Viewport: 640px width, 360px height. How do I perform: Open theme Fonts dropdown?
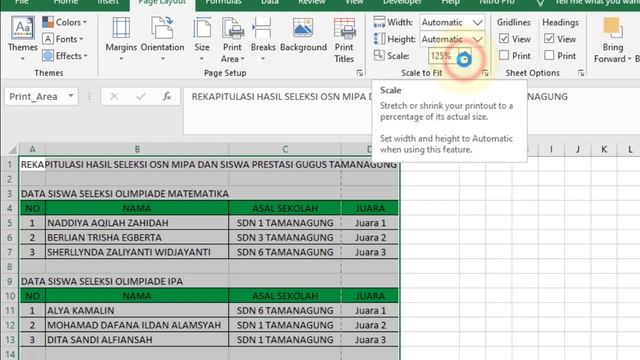(63, 39)
